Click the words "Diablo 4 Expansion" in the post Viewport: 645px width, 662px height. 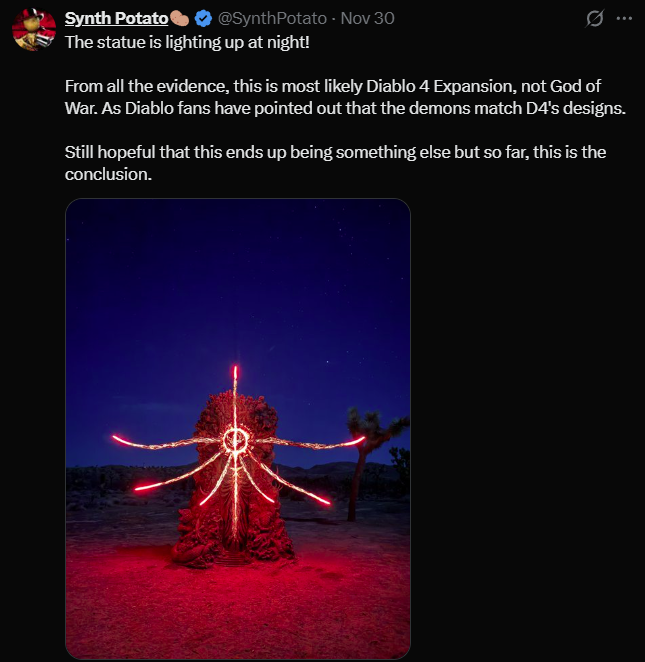click(442, 87)
